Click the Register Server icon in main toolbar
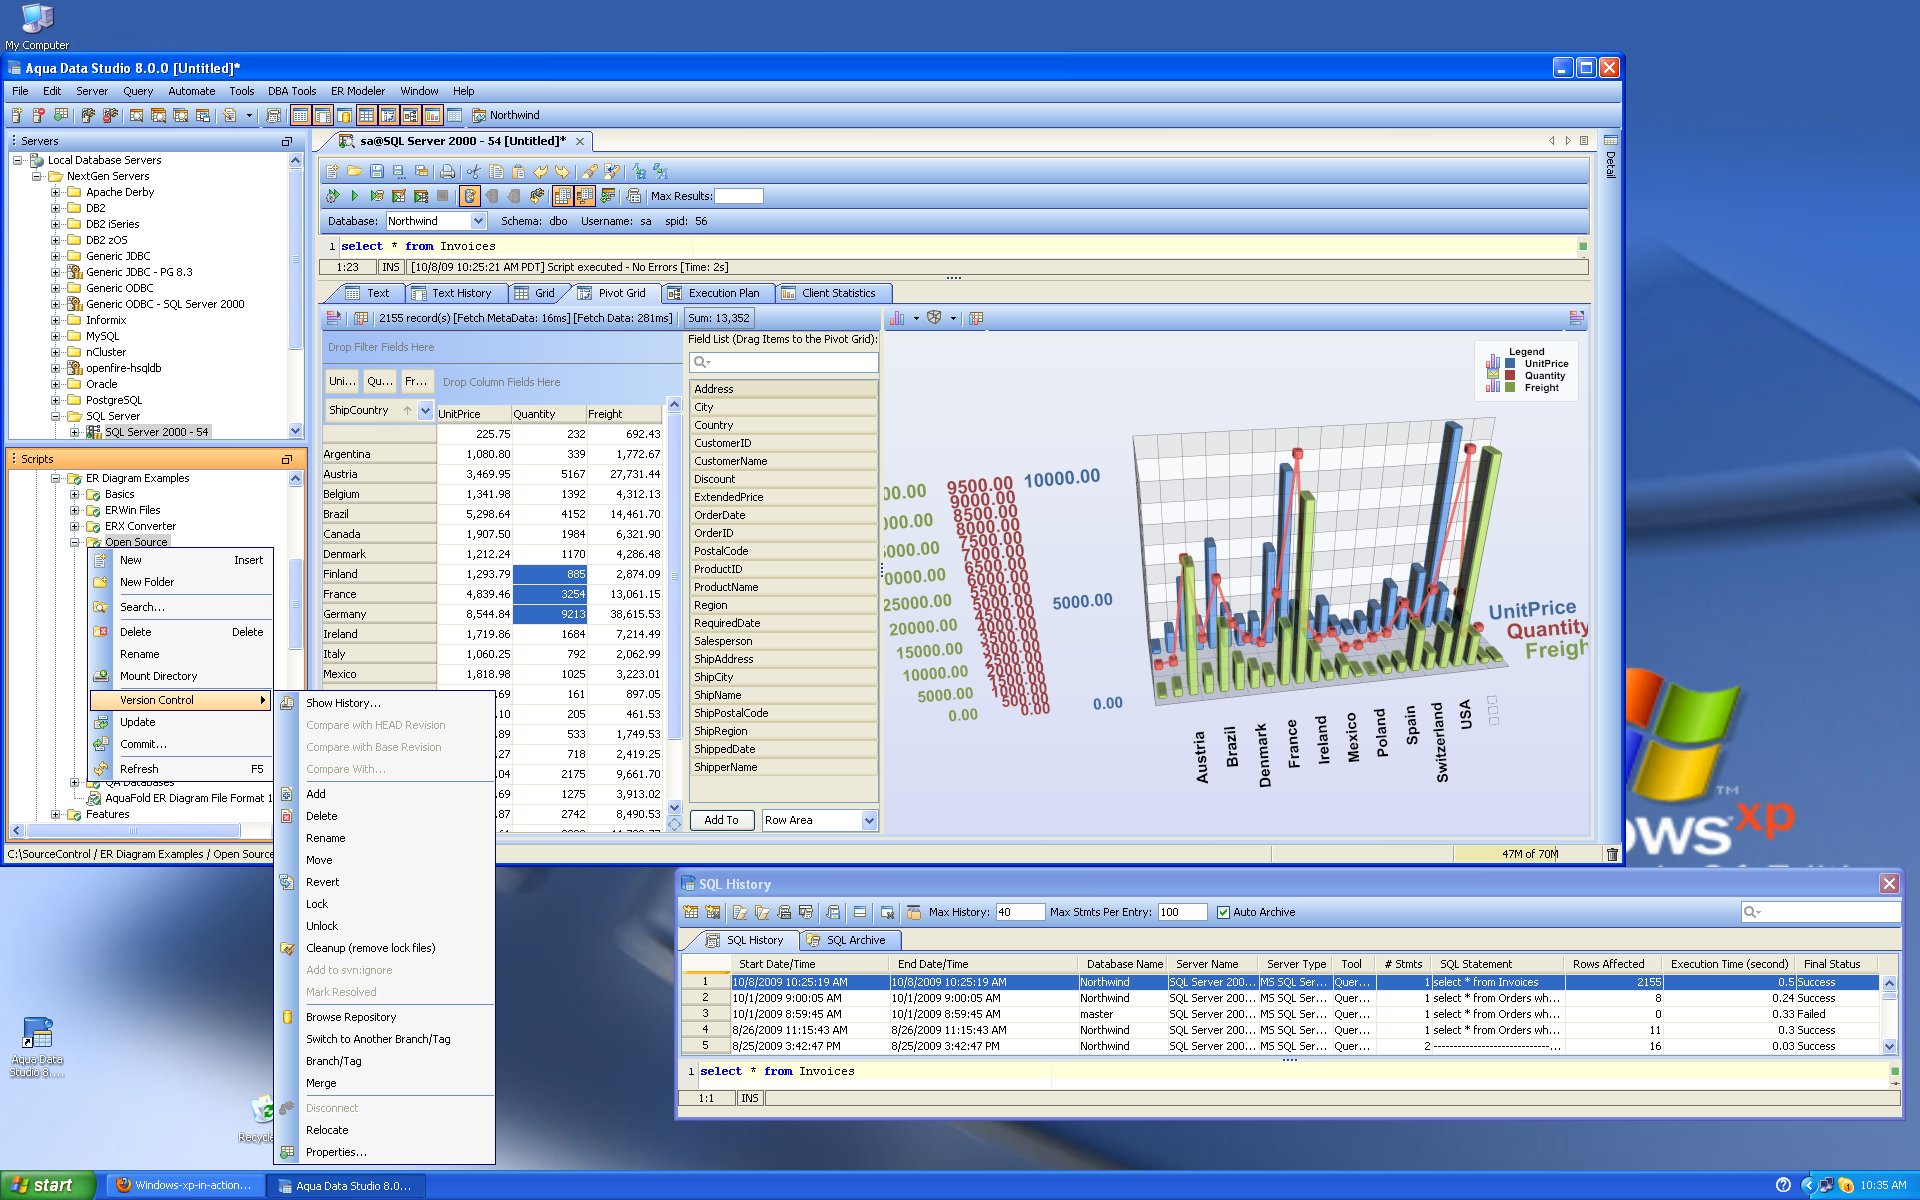The height and width of the screenshot is (1200, 1920). point(17,115)
